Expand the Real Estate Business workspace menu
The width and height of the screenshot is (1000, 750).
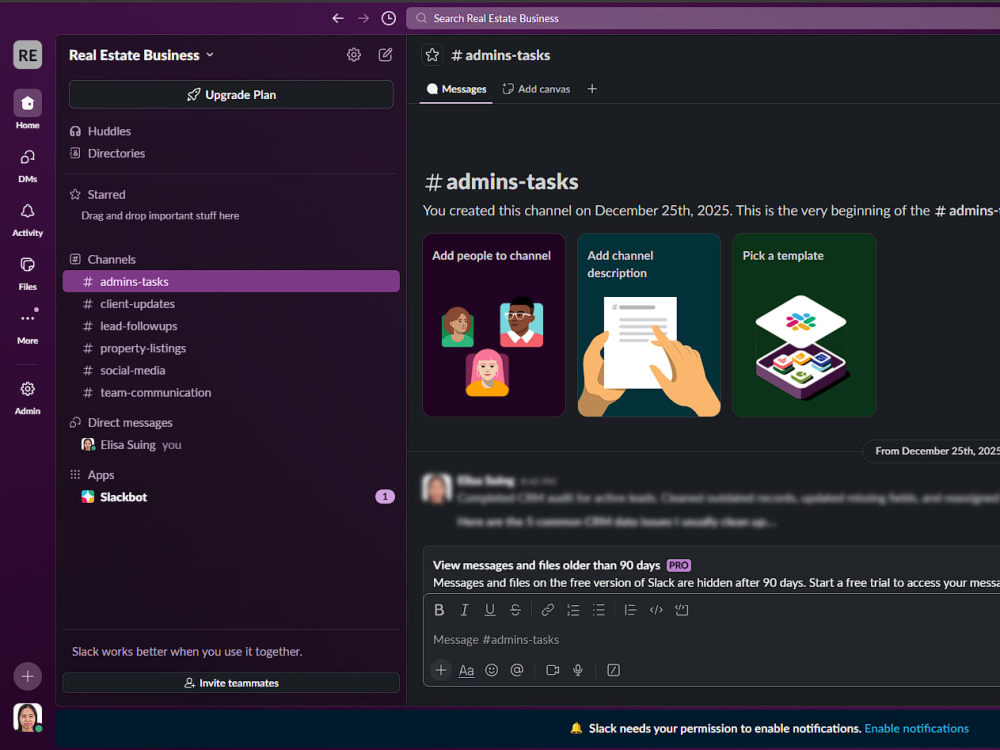[x=141, y=55]
